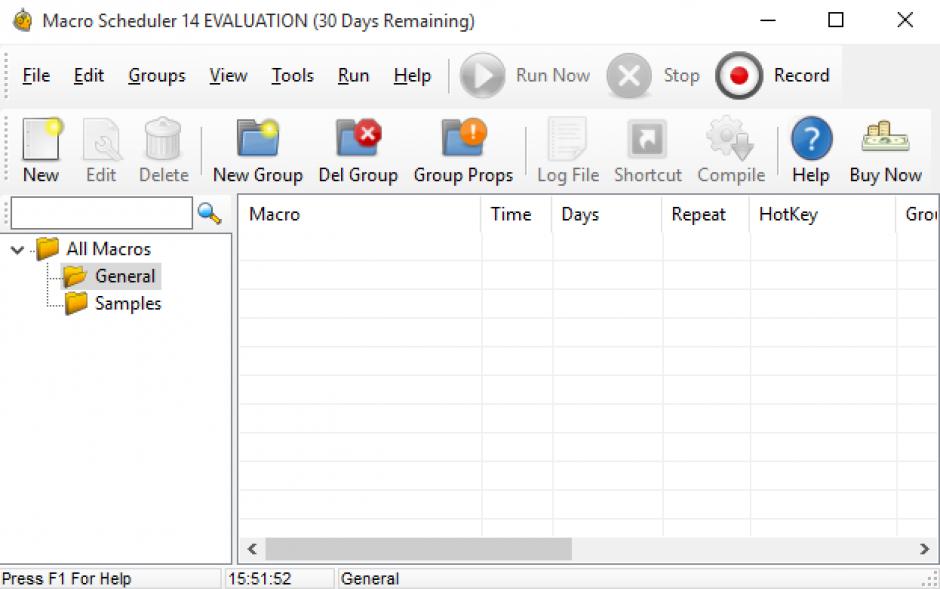Click the scrollbar right arrow

[924, 549]
